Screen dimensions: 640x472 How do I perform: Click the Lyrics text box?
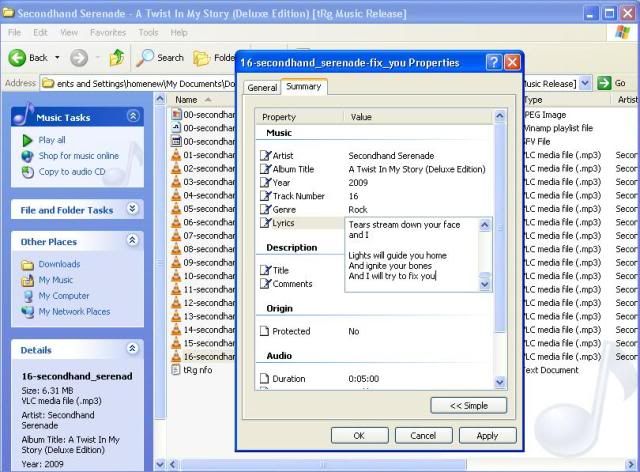410,255
